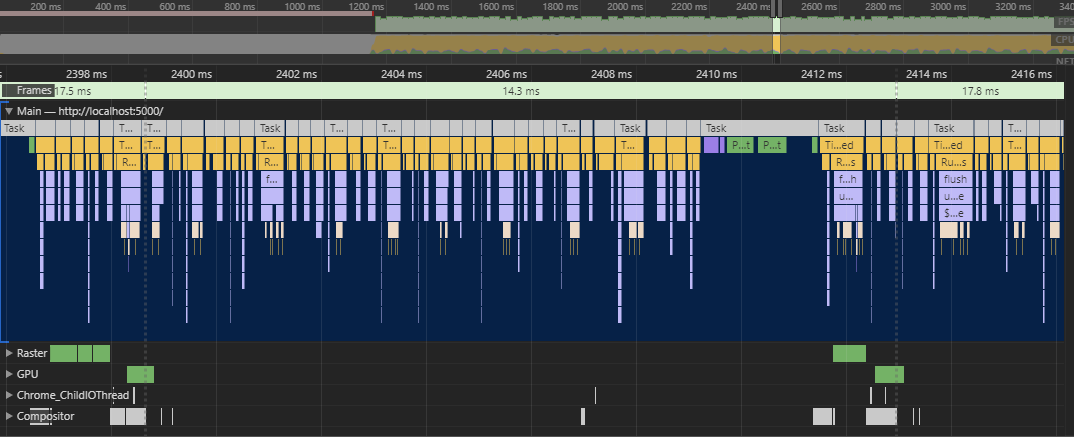Select the f...h function block
The width and height of the screenshot is (1074, 437).
pos(847,180)
